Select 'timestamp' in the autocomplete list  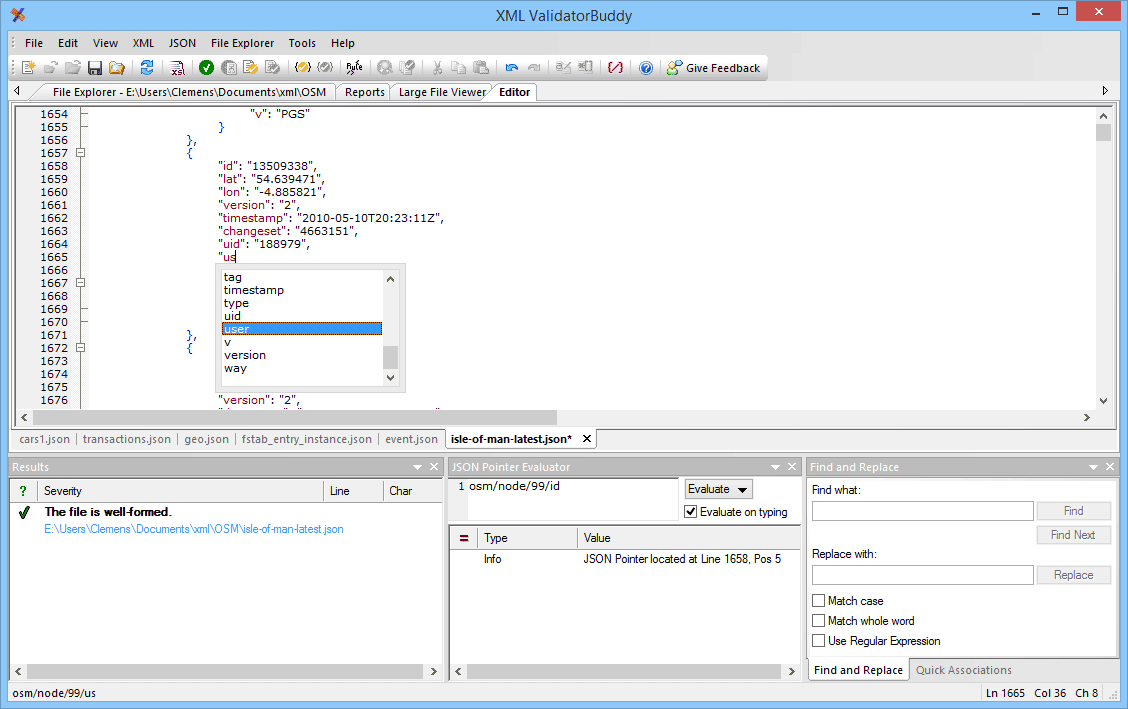(x=301, y=290)
